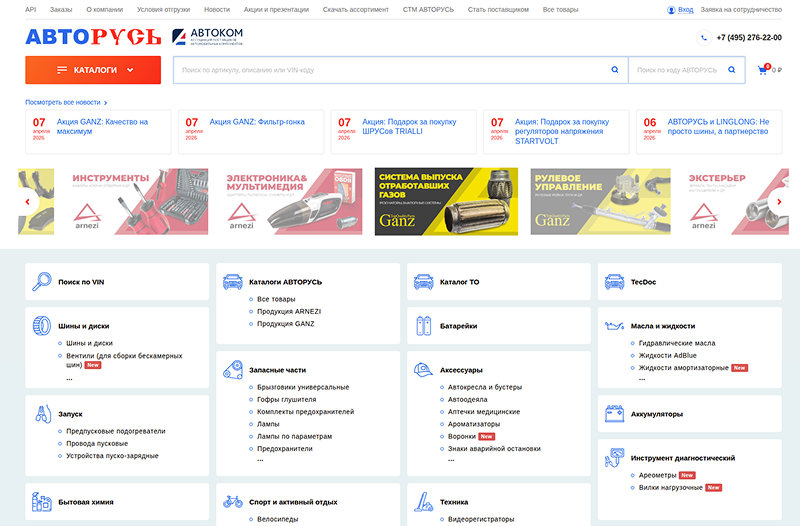Open the О компании menu item
This screenshot has height=526, width=800.
click(x=105, y=10)
